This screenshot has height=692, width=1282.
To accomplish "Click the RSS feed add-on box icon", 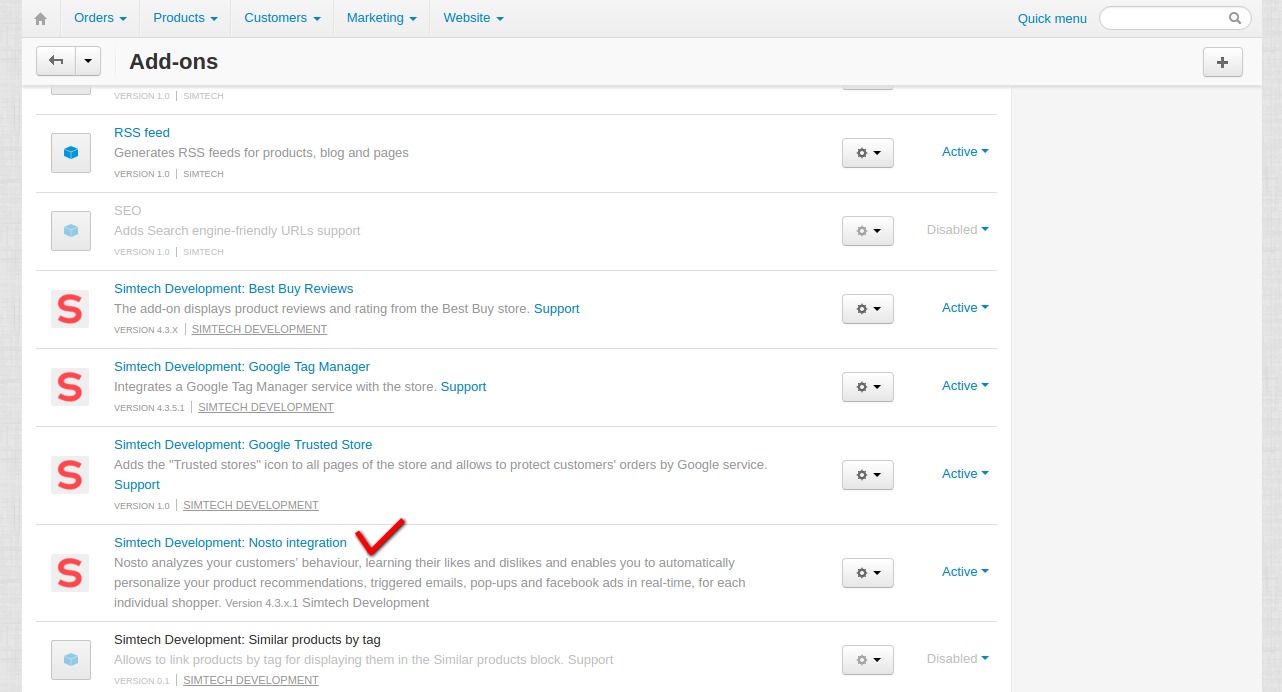I will [71, 152].
